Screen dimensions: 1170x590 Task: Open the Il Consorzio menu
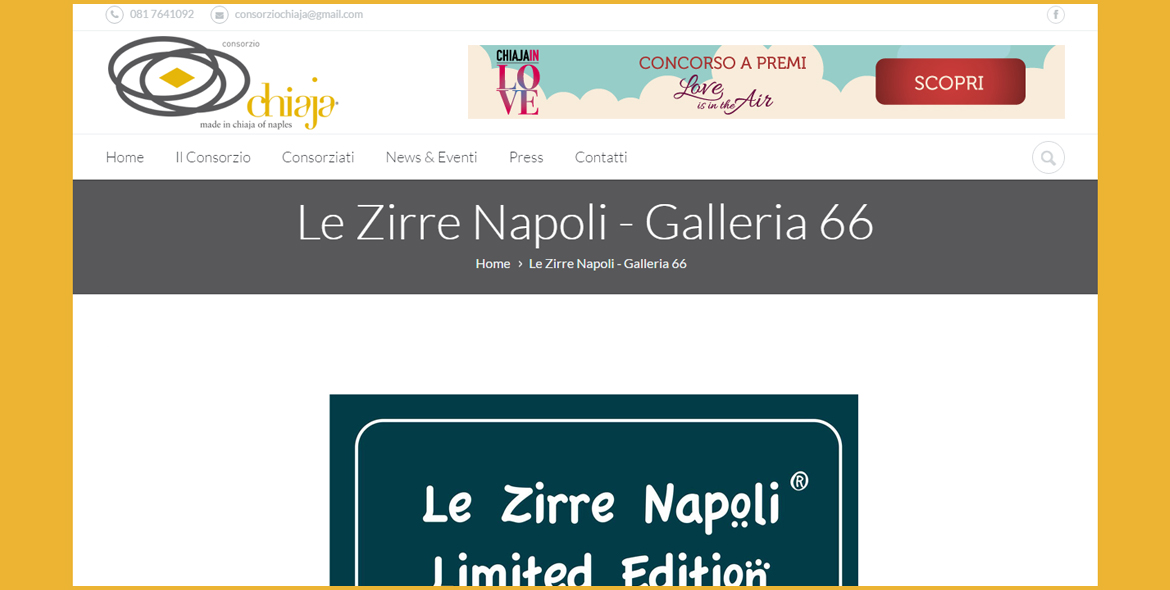[213, 157]
